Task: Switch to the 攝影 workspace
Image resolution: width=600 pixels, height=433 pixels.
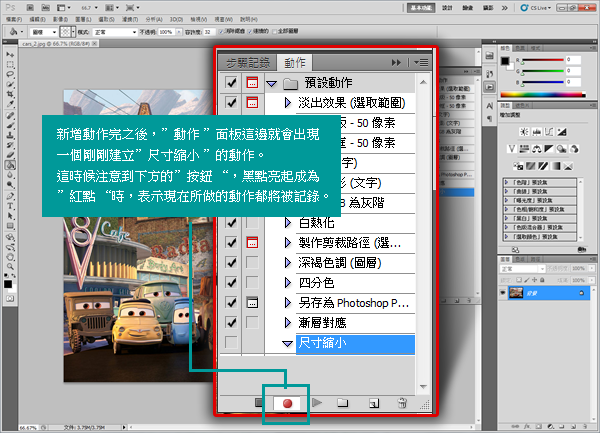Action: pos(488,8)
